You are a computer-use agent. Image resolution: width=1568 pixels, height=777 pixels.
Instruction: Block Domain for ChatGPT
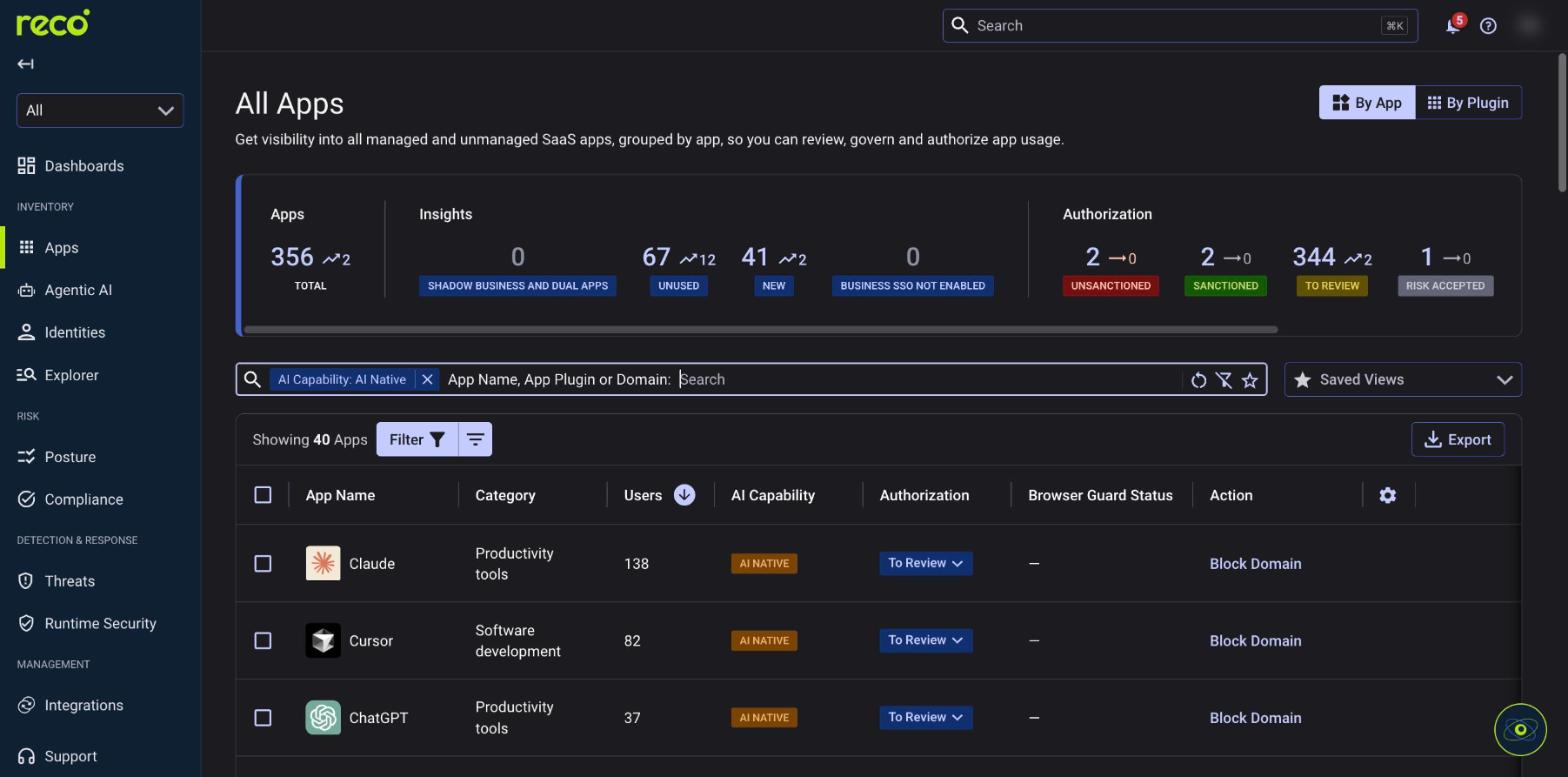coord(1255,718)
